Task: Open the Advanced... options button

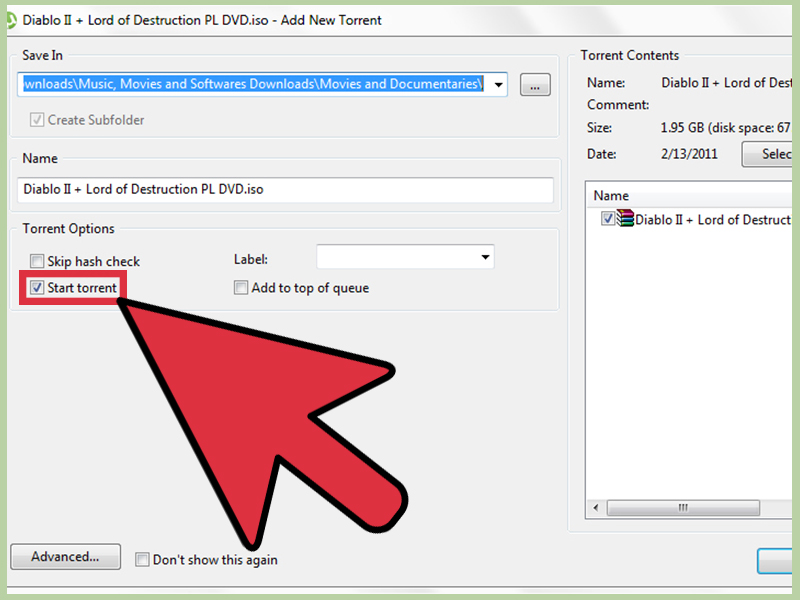Action: (x=65, y=557)
